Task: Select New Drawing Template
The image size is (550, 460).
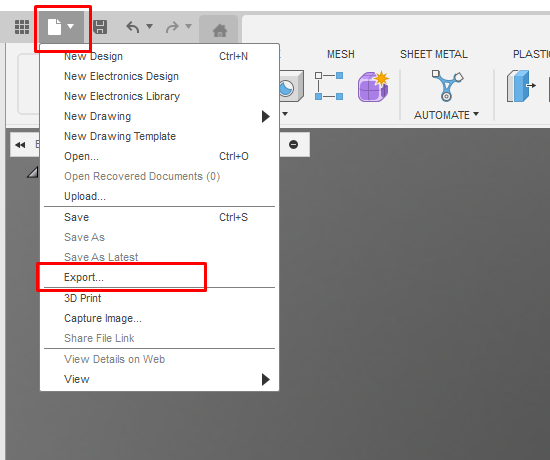Action: (x=159, y=136)
